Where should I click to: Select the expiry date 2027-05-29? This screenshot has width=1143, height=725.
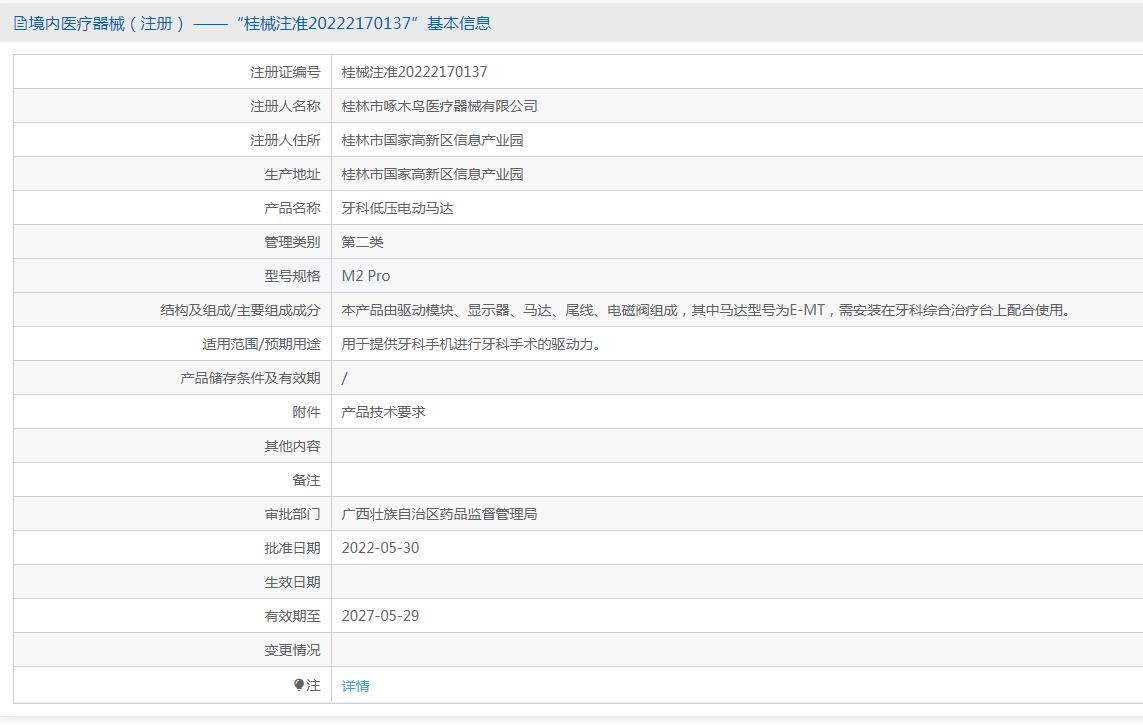click(381, 616)
